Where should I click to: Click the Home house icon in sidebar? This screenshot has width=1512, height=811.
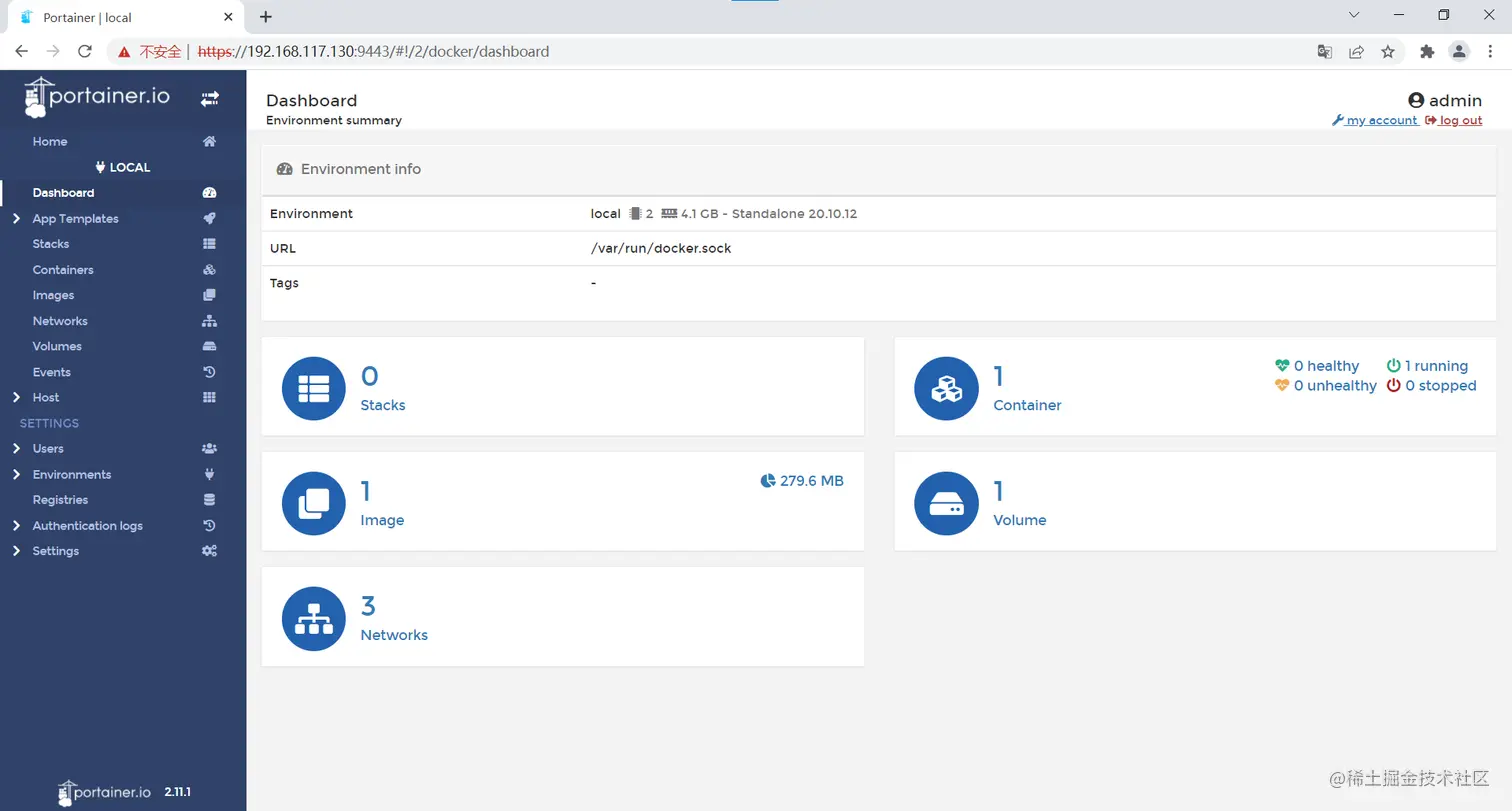click(209, 142)
